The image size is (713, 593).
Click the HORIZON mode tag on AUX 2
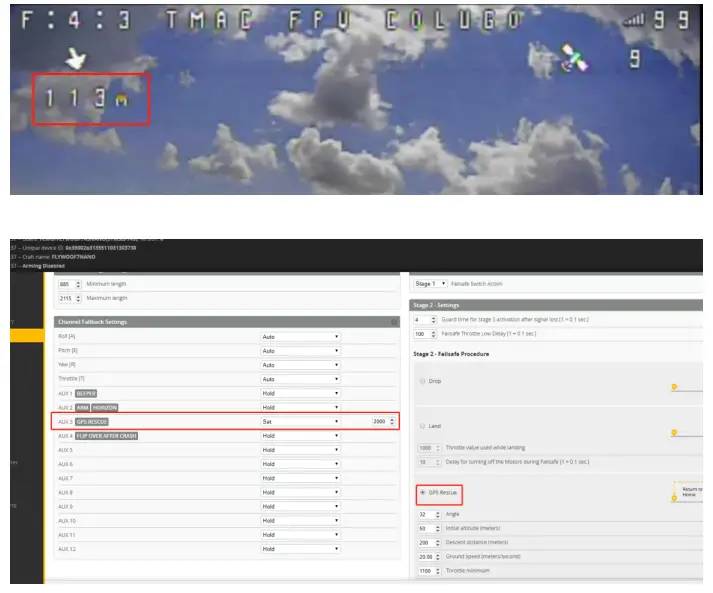(x=105, y=407)
